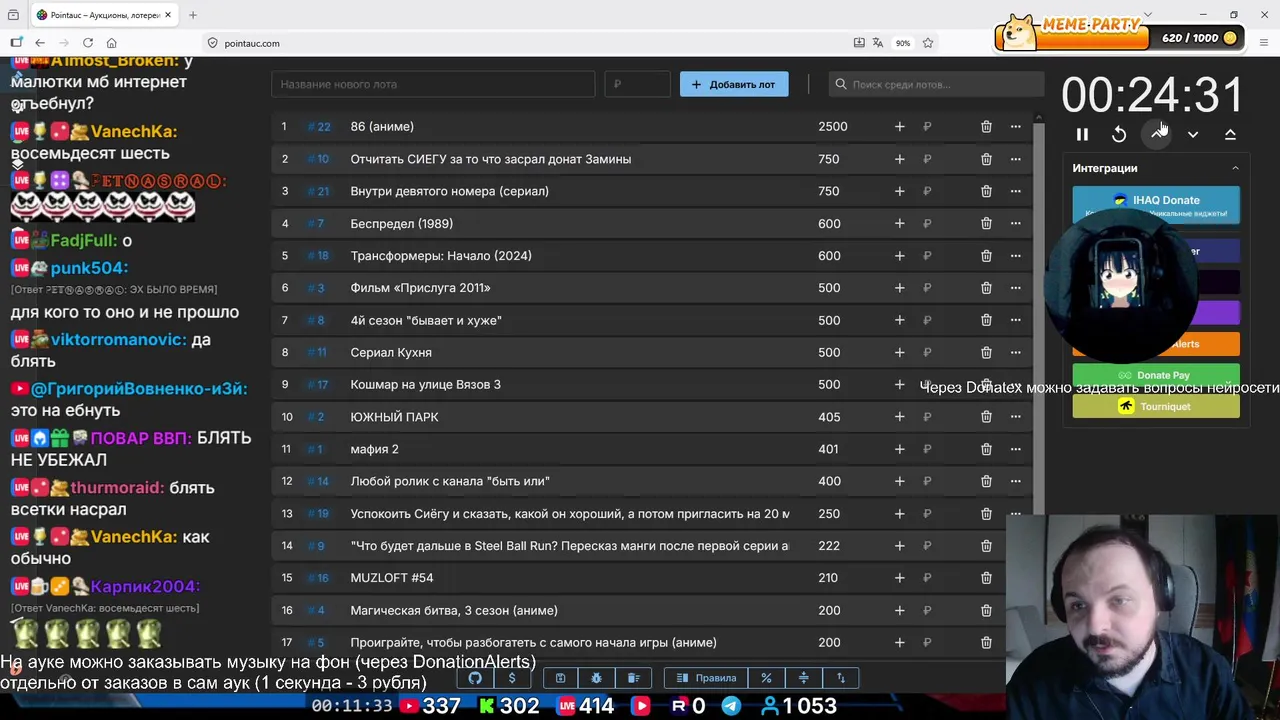Open browser home page
The width and height of the screenshot is (1280, 720).
point(112,43)
